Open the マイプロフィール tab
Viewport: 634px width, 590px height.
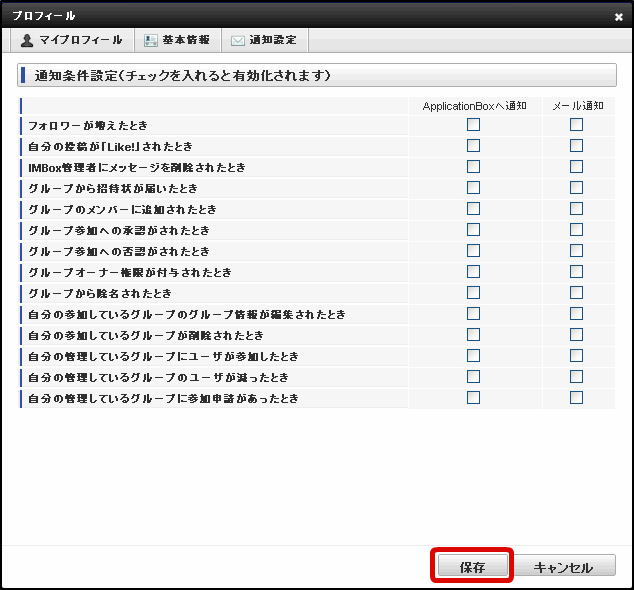point(72,40)
